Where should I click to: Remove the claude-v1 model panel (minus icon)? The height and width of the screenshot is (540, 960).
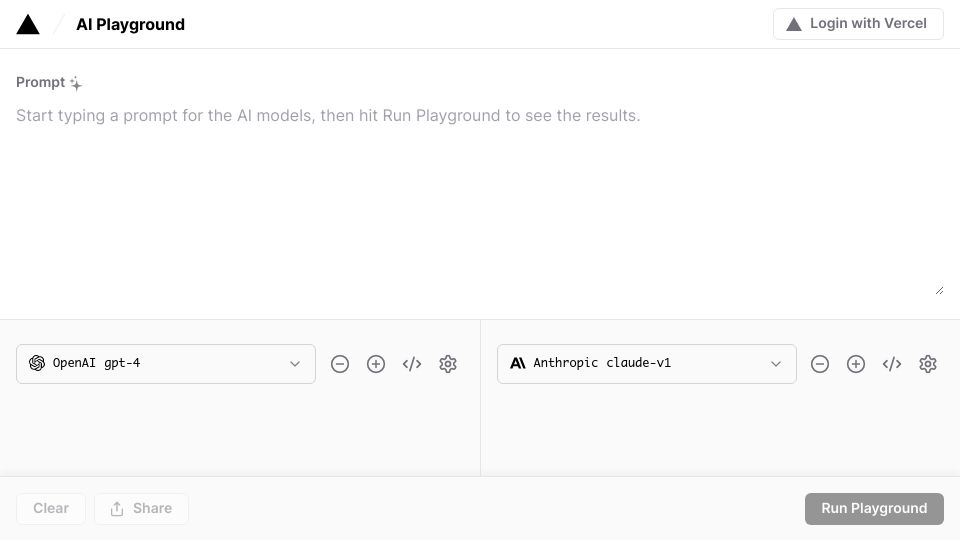click(x=820, y=364)
